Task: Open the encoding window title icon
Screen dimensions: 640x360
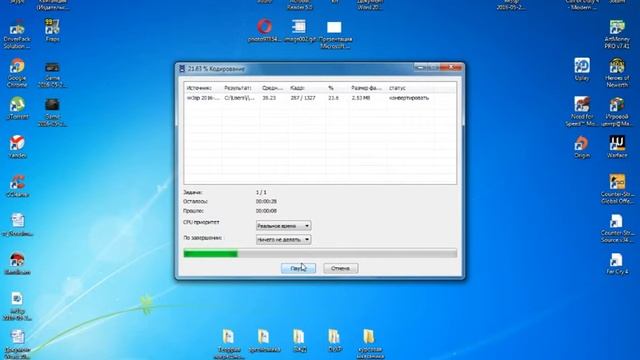Action: point(182,69)
